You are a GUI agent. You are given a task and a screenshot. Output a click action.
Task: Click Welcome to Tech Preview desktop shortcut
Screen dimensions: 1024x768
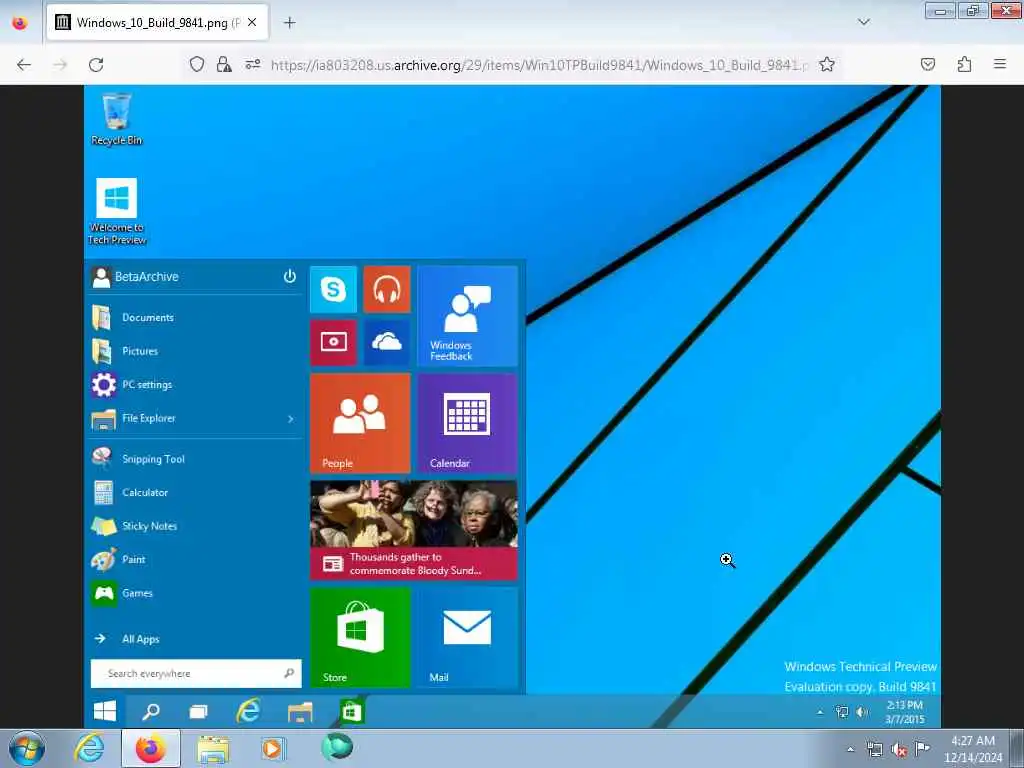[117, 212]
